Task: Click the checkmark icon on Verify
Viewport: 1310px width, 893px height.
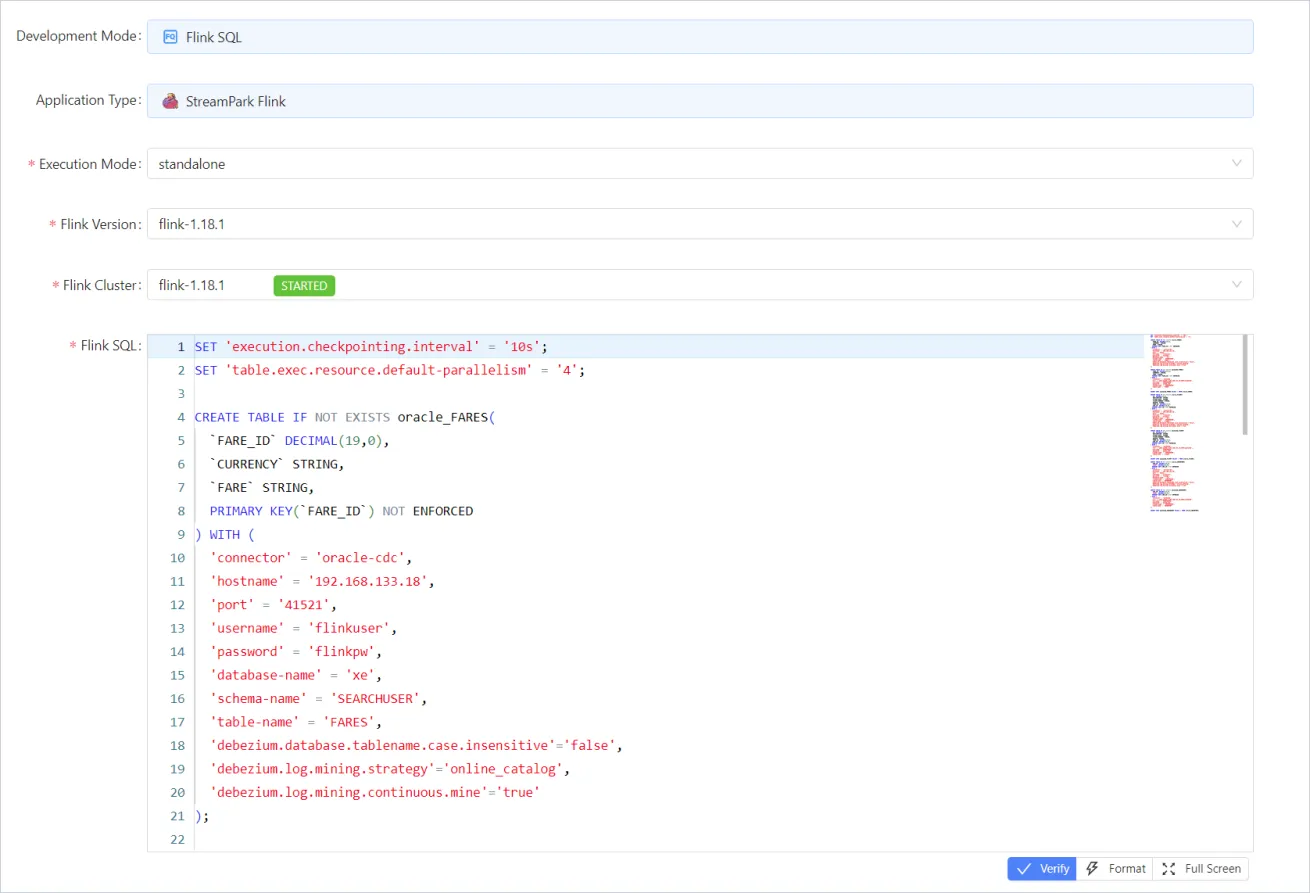Action: [x=1023, y=868]
